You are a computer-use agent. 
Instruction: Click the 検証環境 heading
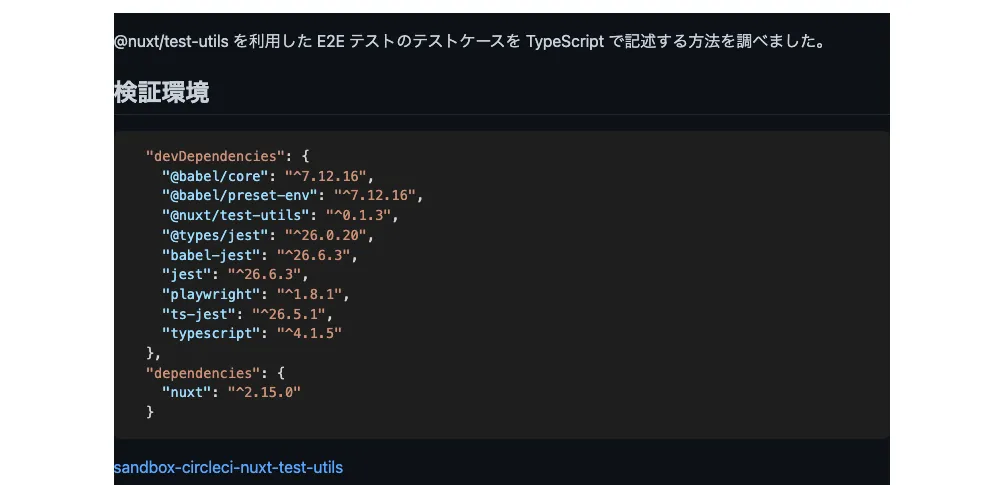[x=161, y=93]
